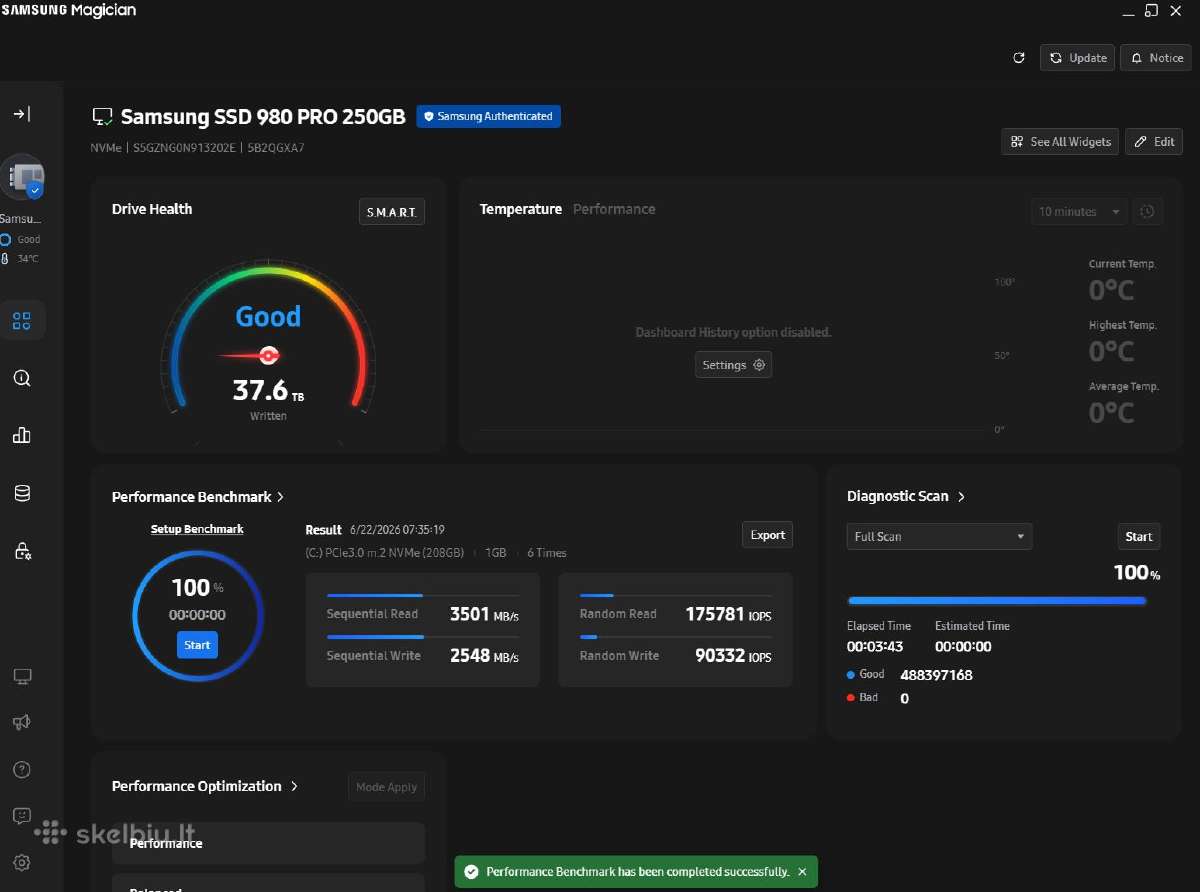Open the performance benchmark bar-chart icon
1200x892 pixels.
coord(22,435)
